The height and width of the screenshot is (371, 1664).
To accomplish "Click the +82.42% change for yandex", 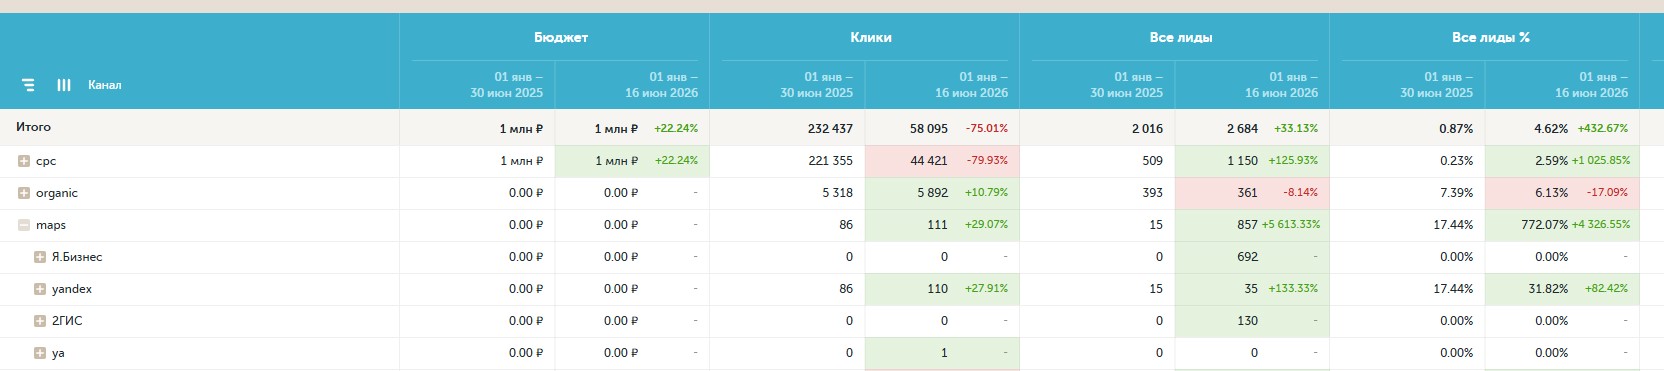I will (1607, 289).
